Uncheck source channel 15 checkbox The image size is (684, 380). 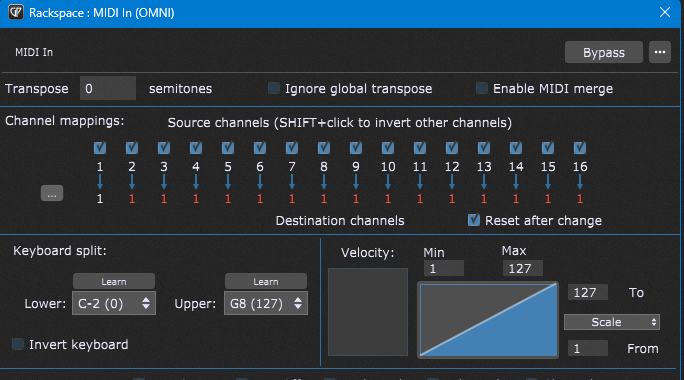548,147
